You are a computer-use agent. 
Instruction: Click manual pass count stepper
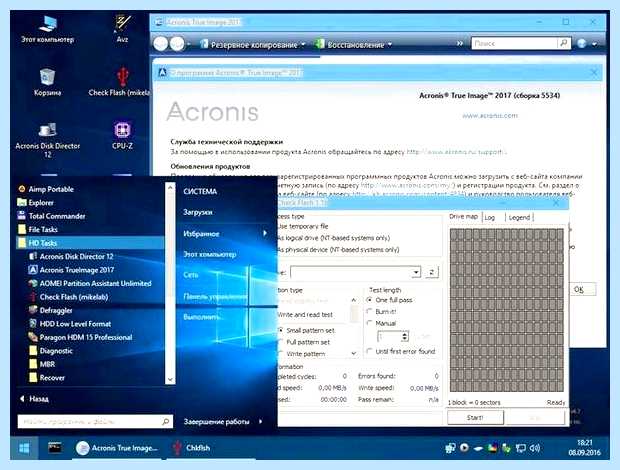point(405,336)
